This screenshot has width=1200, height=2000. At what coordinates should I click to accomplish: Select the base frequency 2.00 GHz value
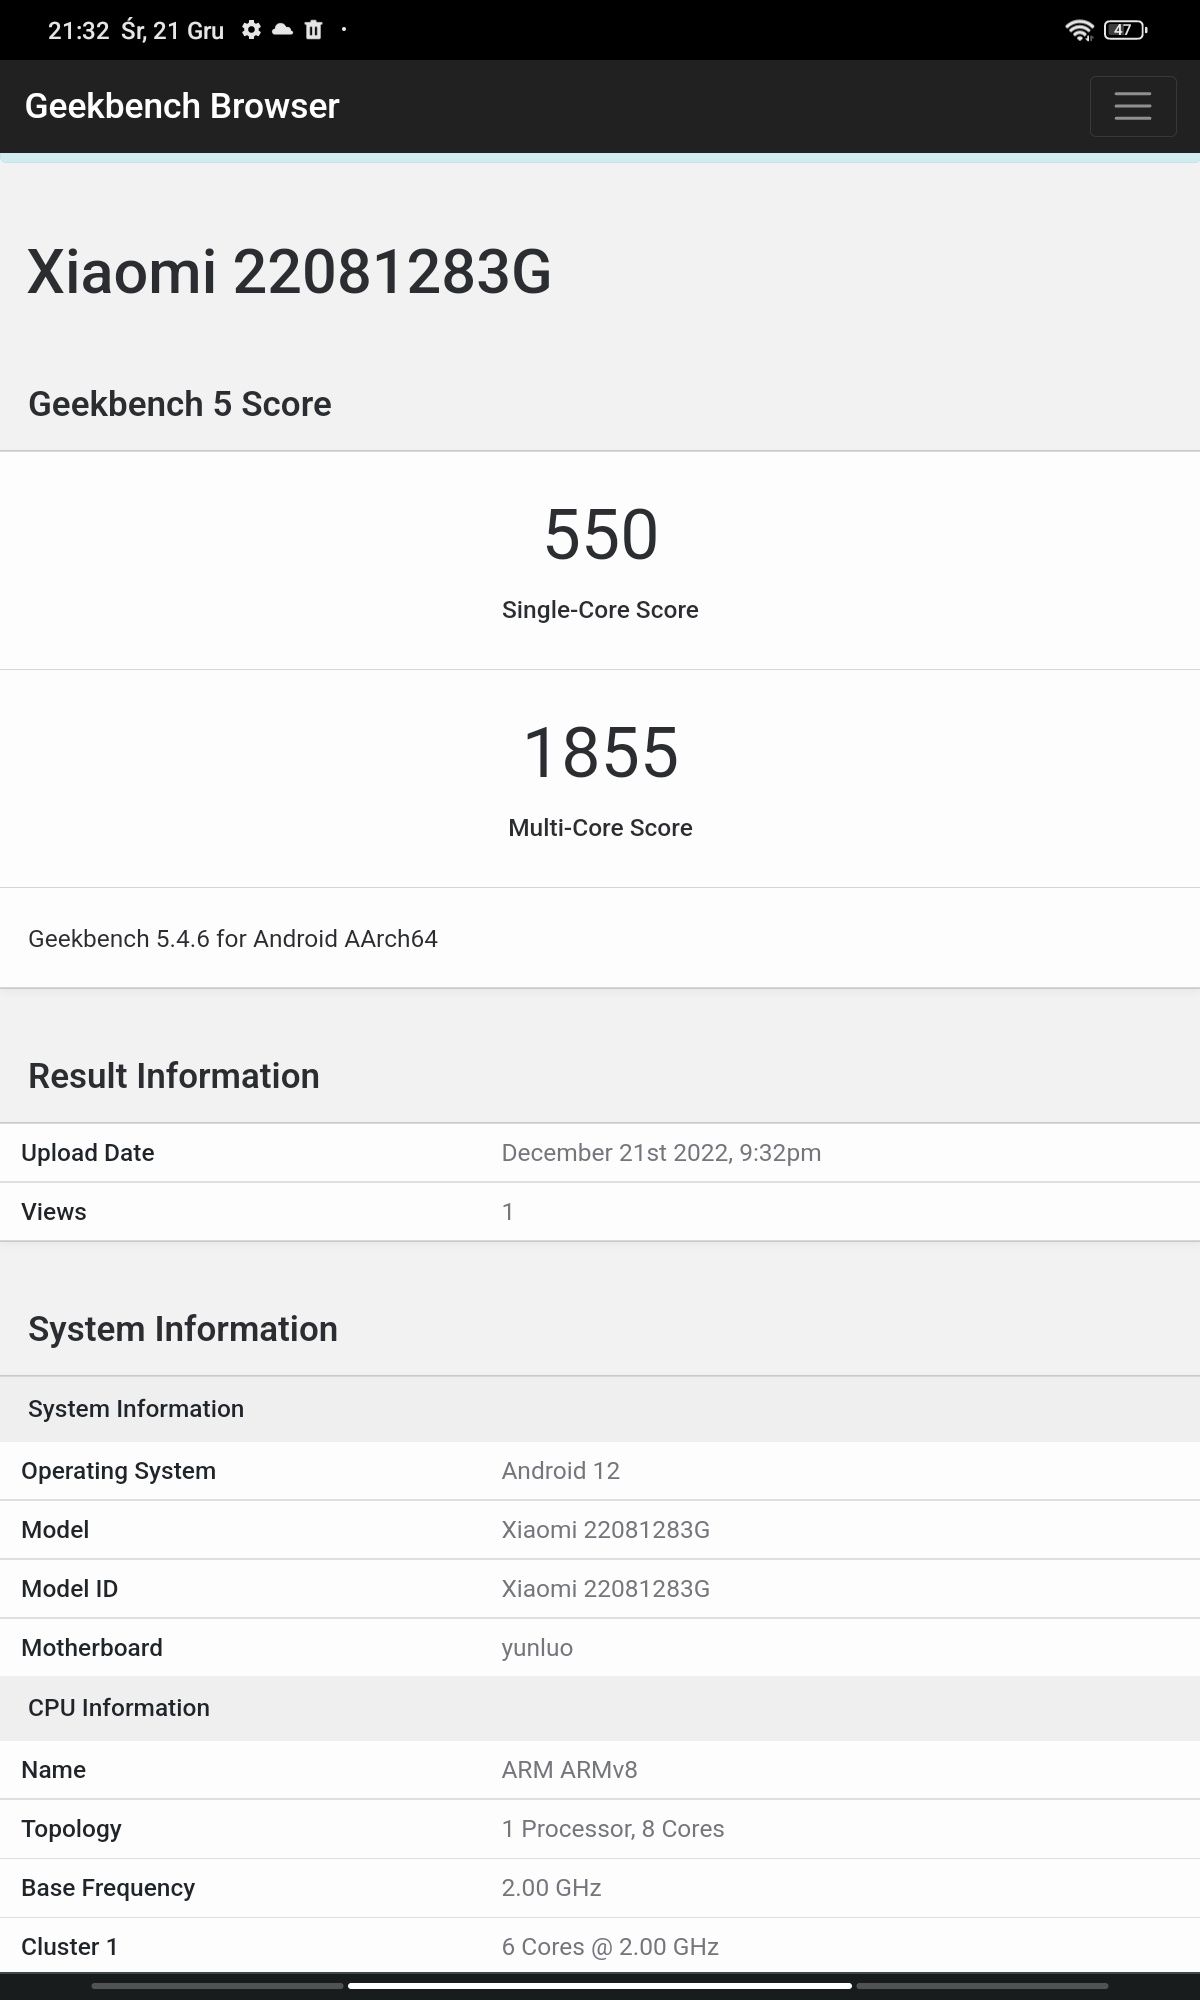[x=552, y=1888]
